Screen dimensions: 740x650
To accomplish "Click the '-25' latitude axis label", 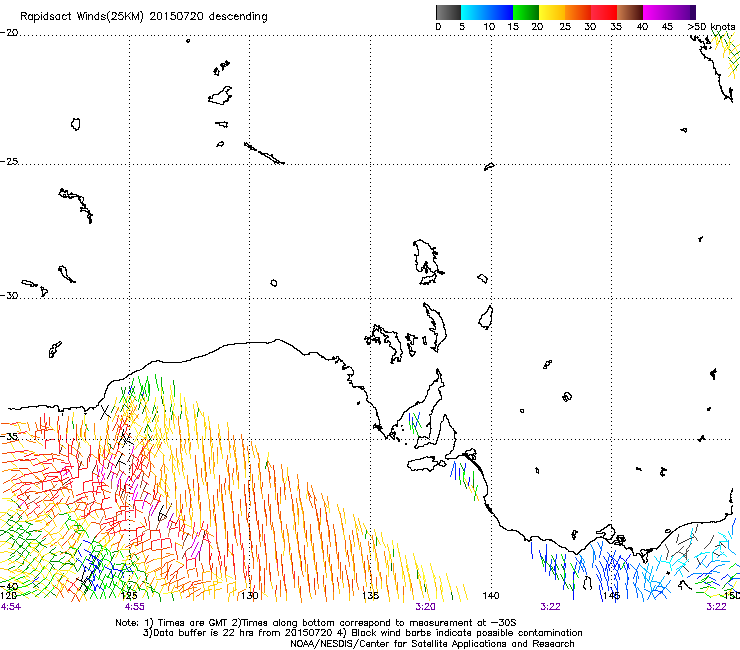I will coord(9,161).
